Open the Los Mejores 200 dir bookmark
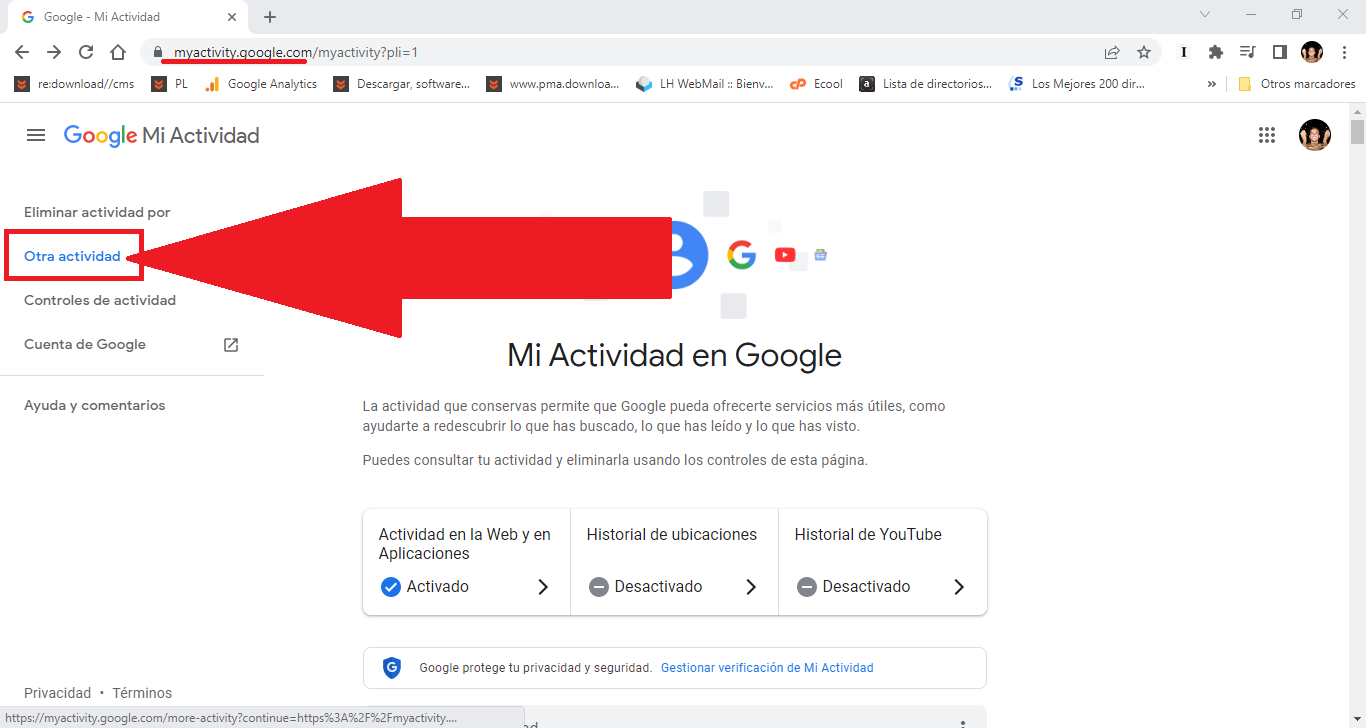1366x728 pixels. point(1077,84)
